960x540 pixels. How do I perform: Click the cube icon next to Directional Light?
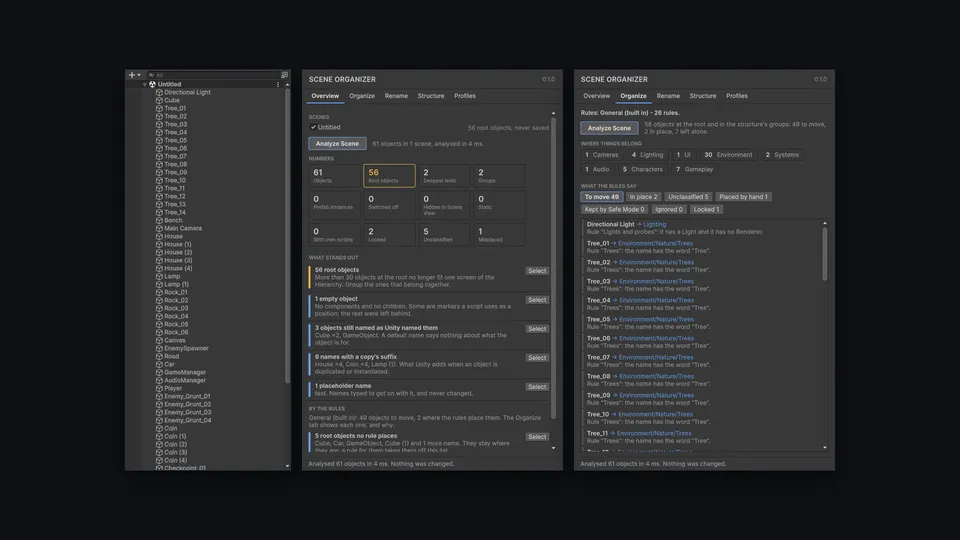click(x=159, y=92)
